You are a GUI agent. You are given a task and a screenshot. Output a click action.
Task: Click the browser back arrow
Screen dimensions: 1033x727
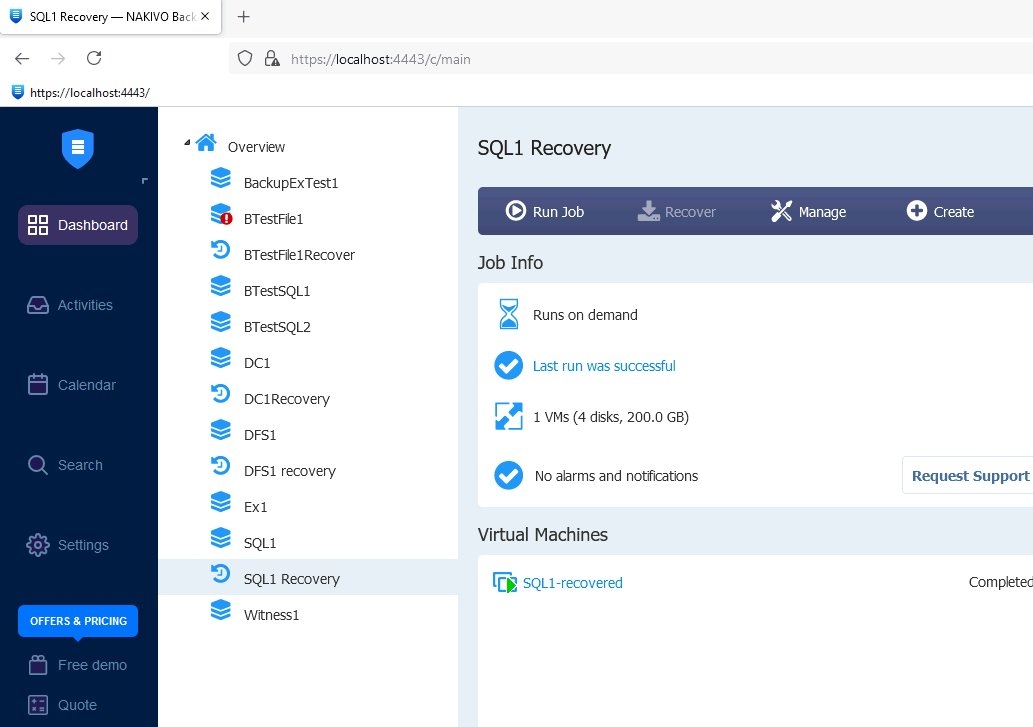22,59
